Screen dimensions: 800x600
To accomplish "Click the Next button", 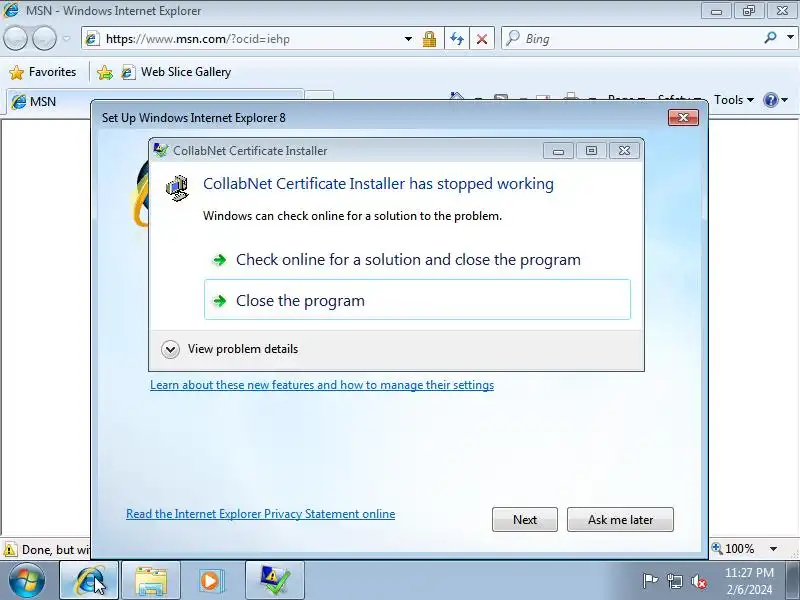I will (525, 519).
